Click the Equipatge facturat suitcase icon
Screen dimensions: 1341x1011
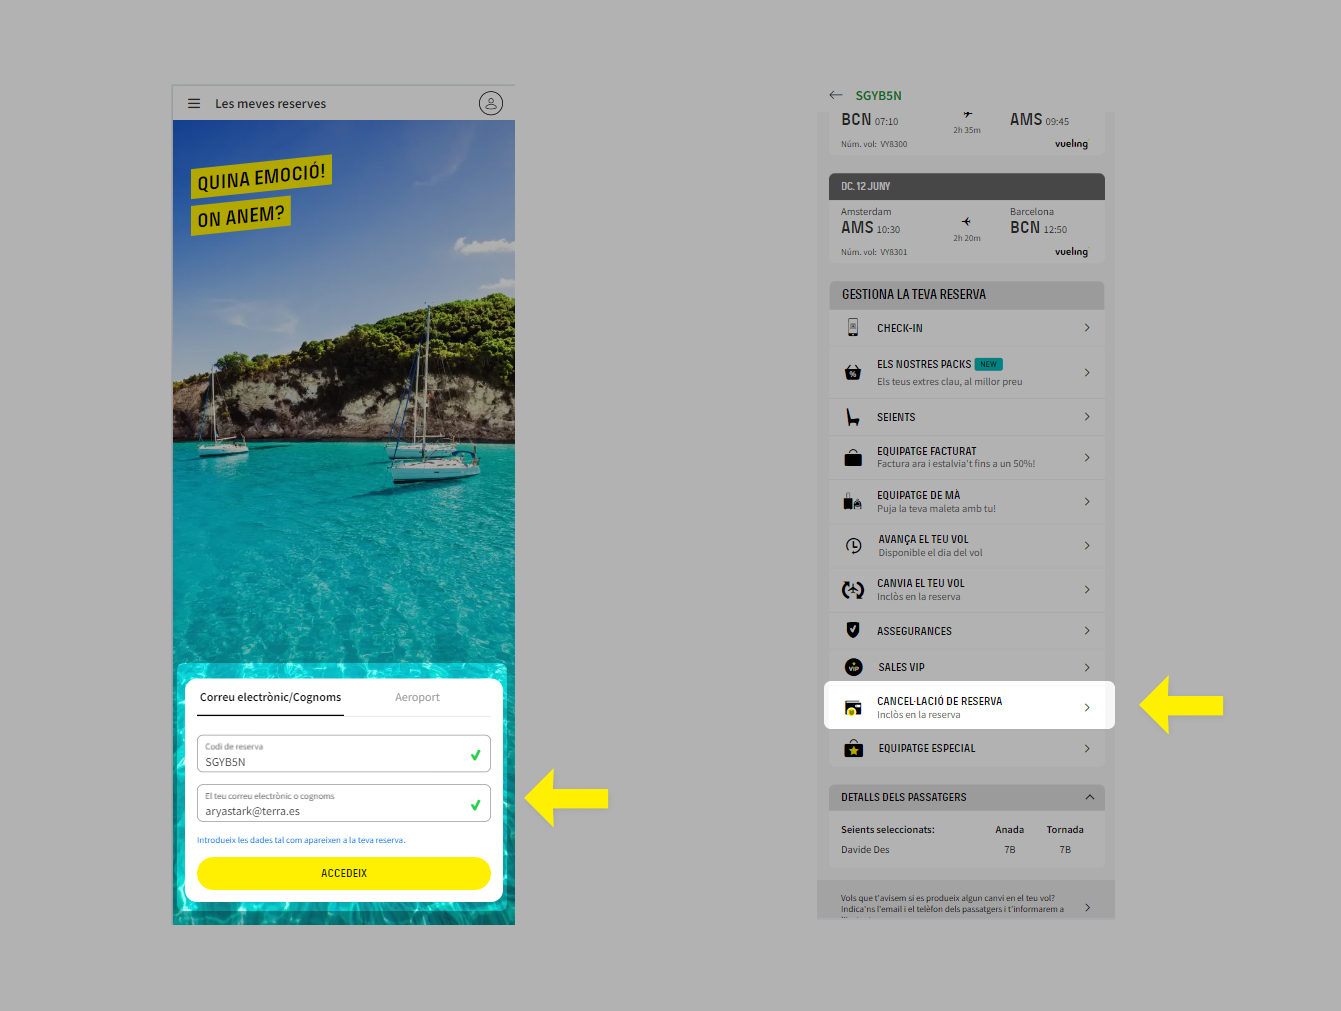click(853, 458)
